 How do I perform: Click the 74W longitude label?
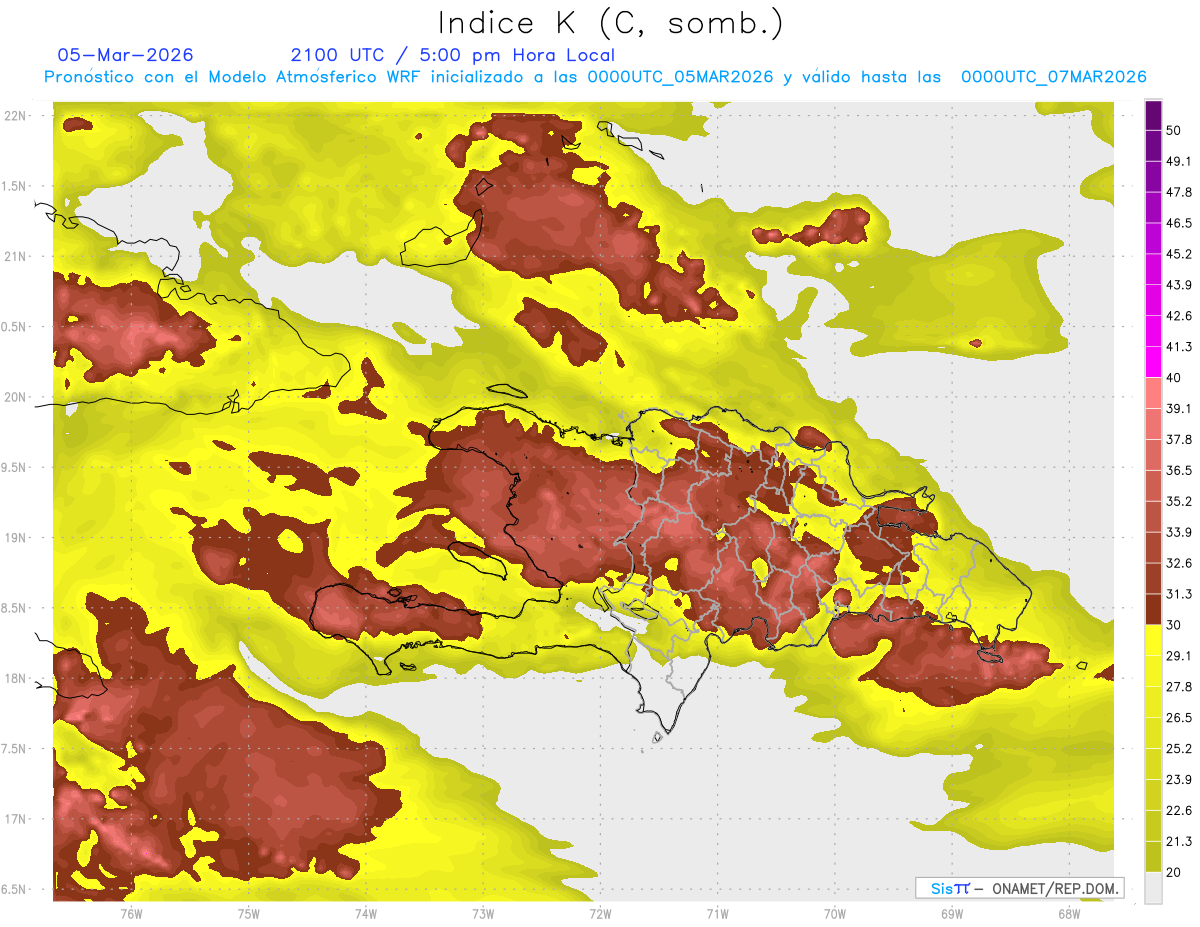(366, 913)
